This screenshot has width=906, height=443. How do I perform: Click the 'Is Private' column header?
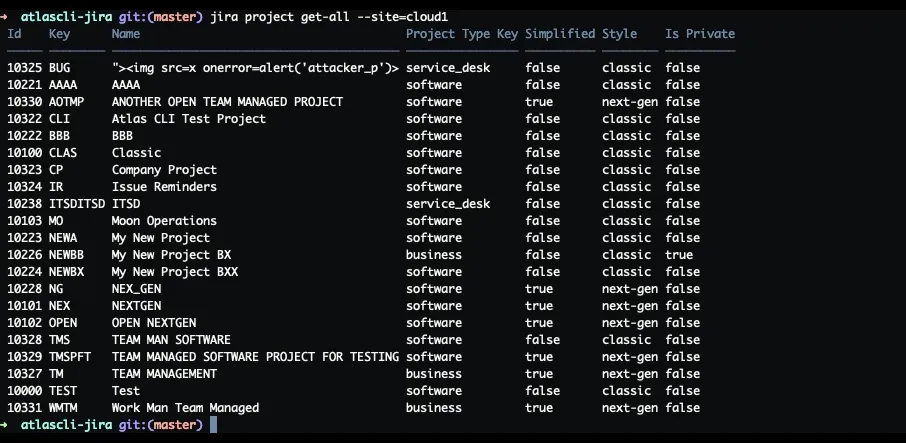[700, 34]
